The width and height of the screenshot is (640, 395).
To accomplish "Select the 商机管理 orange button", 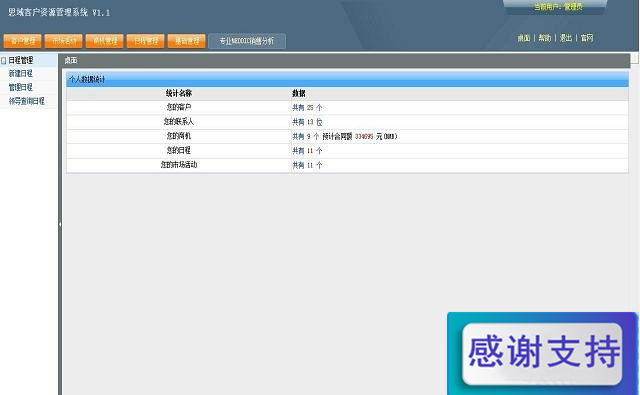I will [105, 41].
